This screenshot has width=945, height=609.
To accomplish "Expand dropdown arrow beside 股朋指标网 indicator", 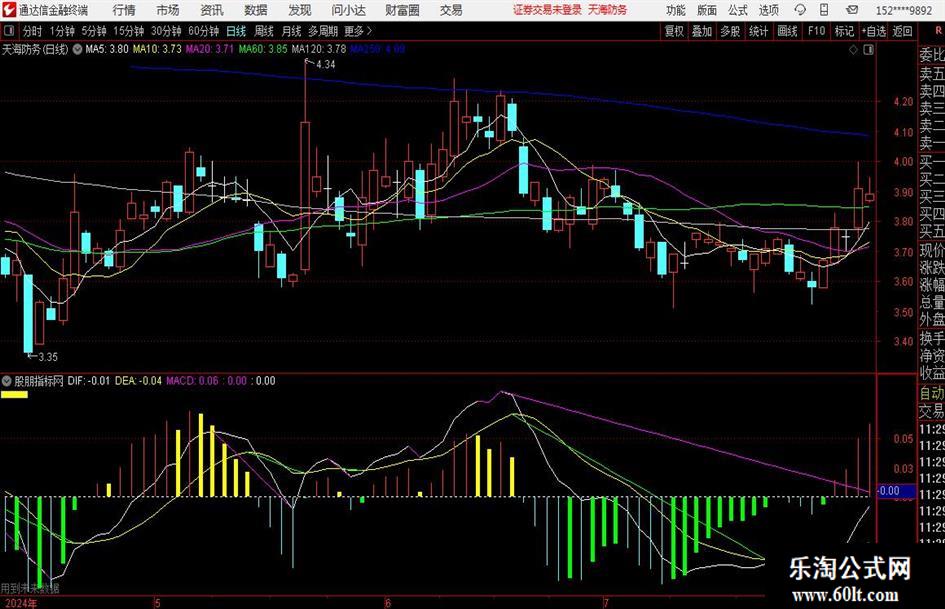I will tap(7, 380).
